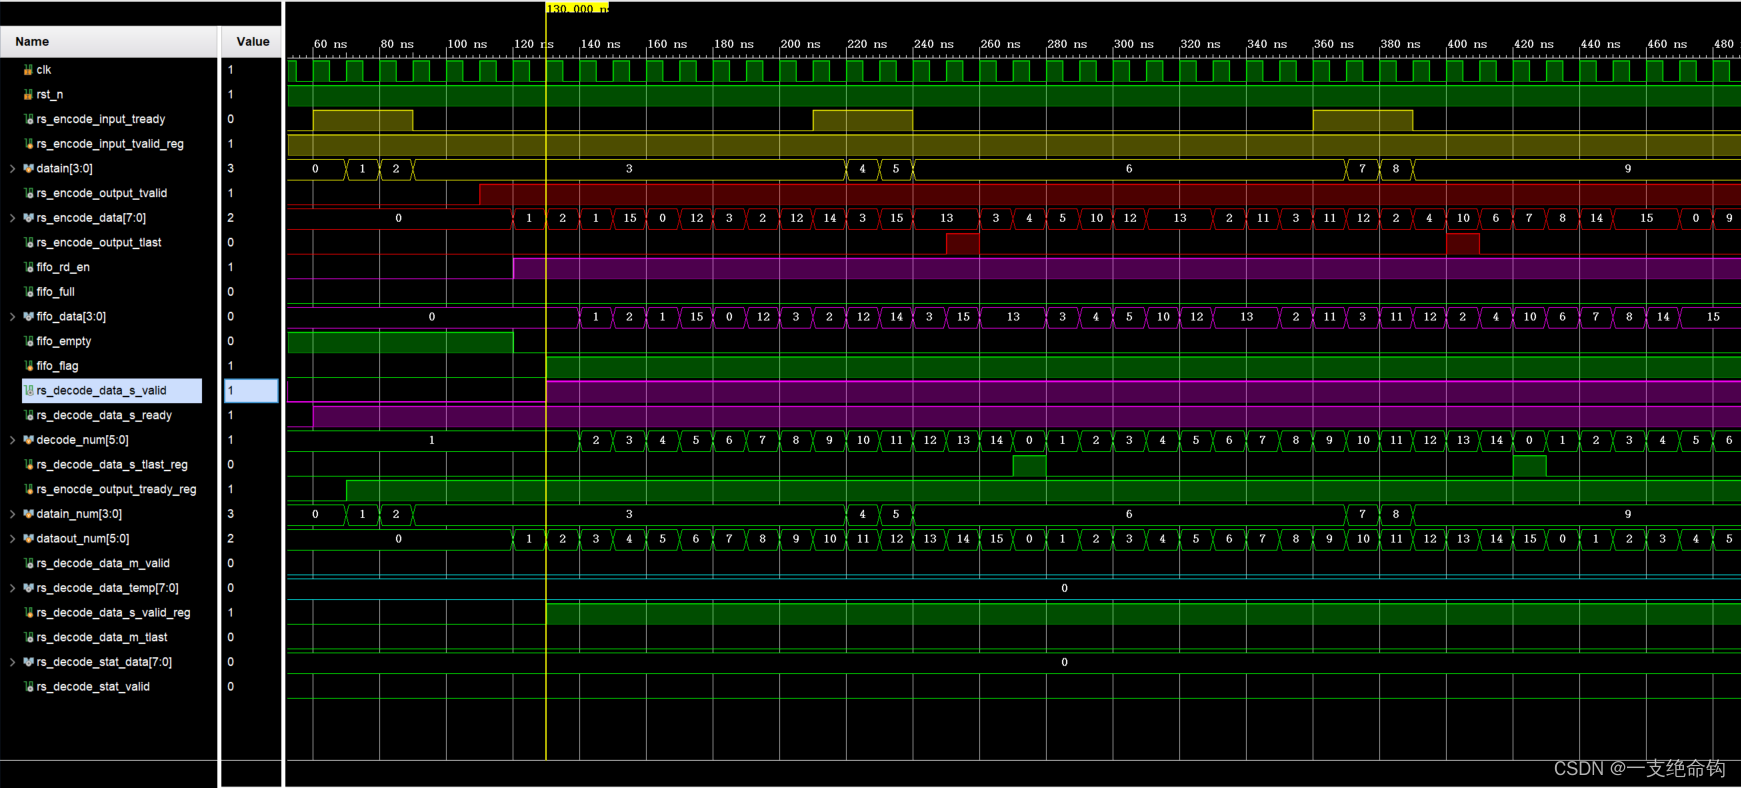Click the rs_decode_data_temp[7:0] bus icon
1741x788 pixels.
[x=28, y=588]
